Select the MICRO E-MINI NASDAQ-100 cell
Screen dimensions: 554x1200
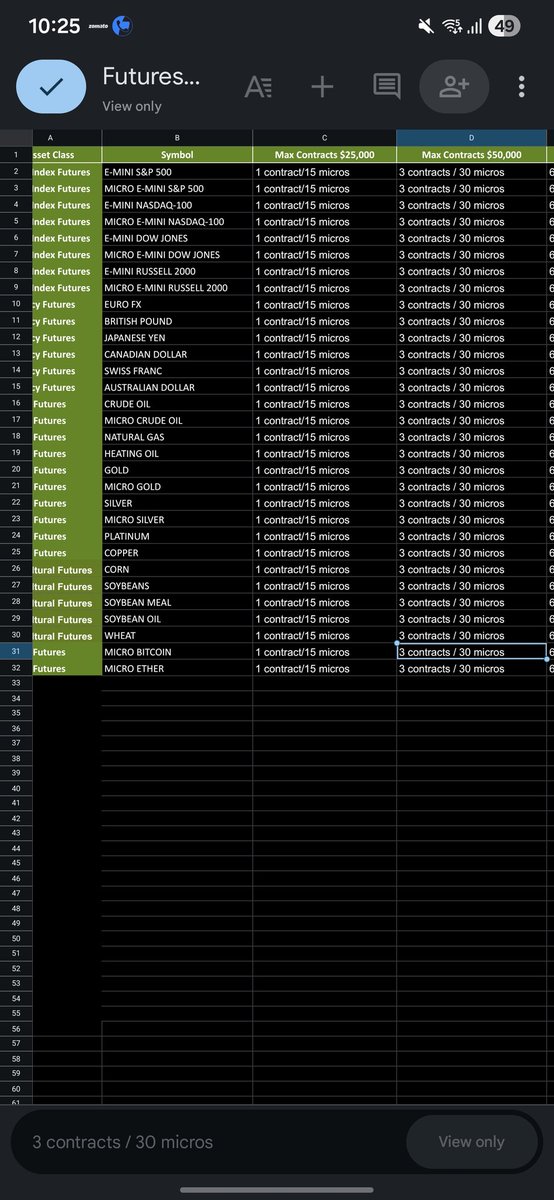177,221
